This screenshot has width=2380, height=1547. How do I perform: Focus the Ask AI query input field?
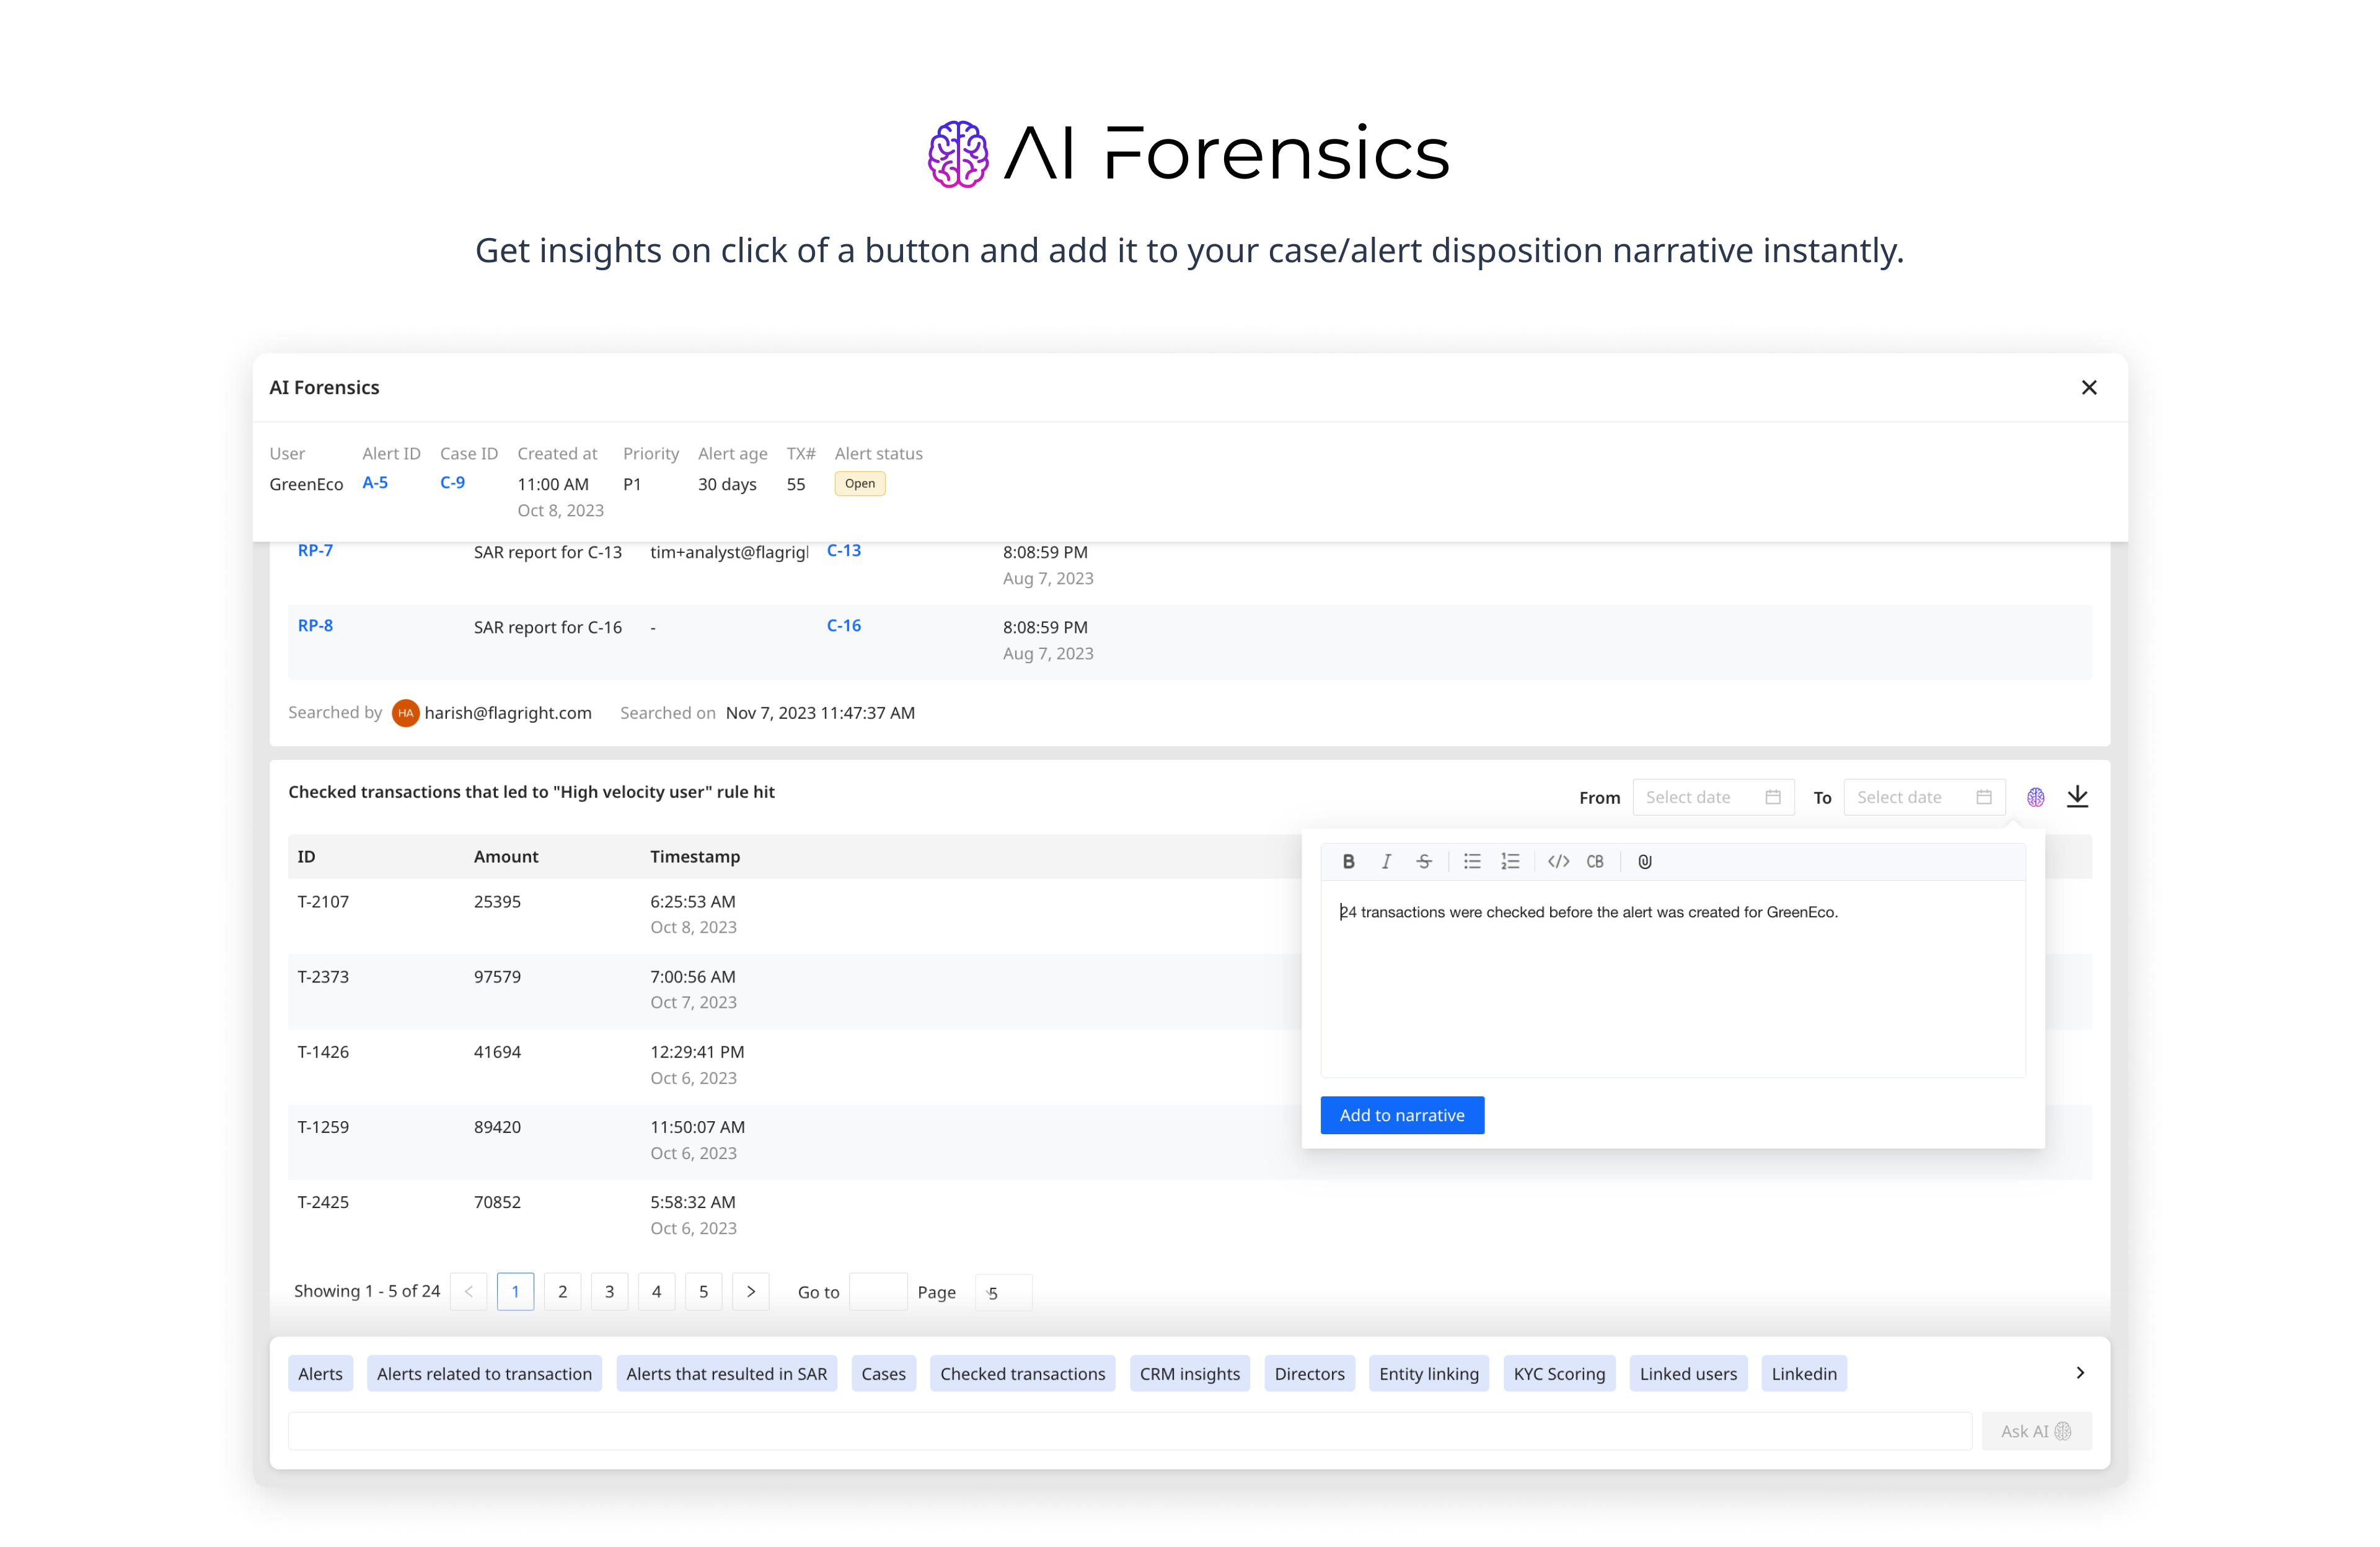(x=1129, y=1431)
